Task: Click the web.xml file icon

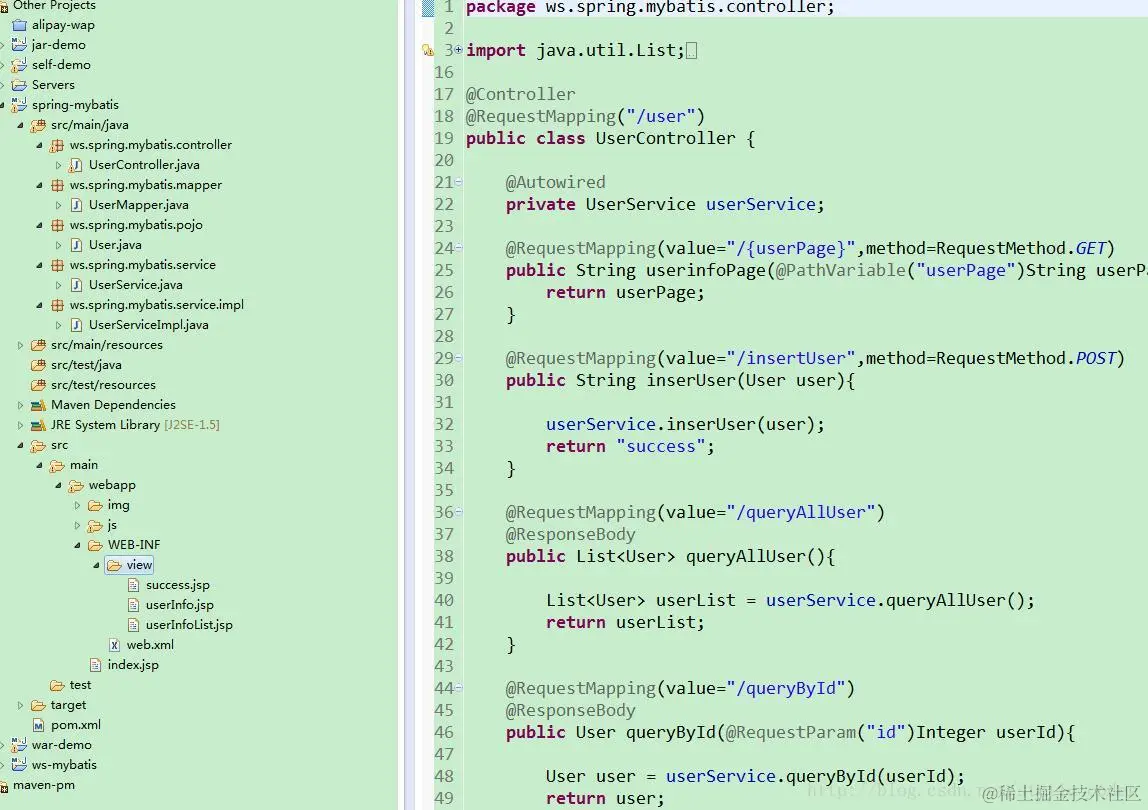Action: tap(114, 645)
